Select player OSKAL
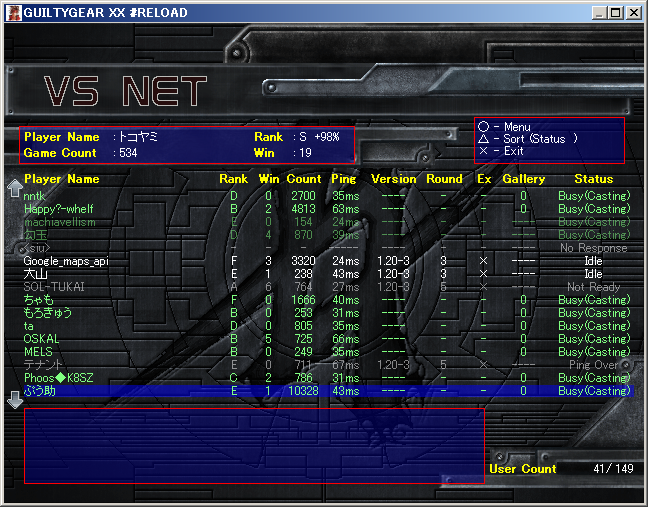Screen dimensions: 648x507 click(x=41, y=339)
